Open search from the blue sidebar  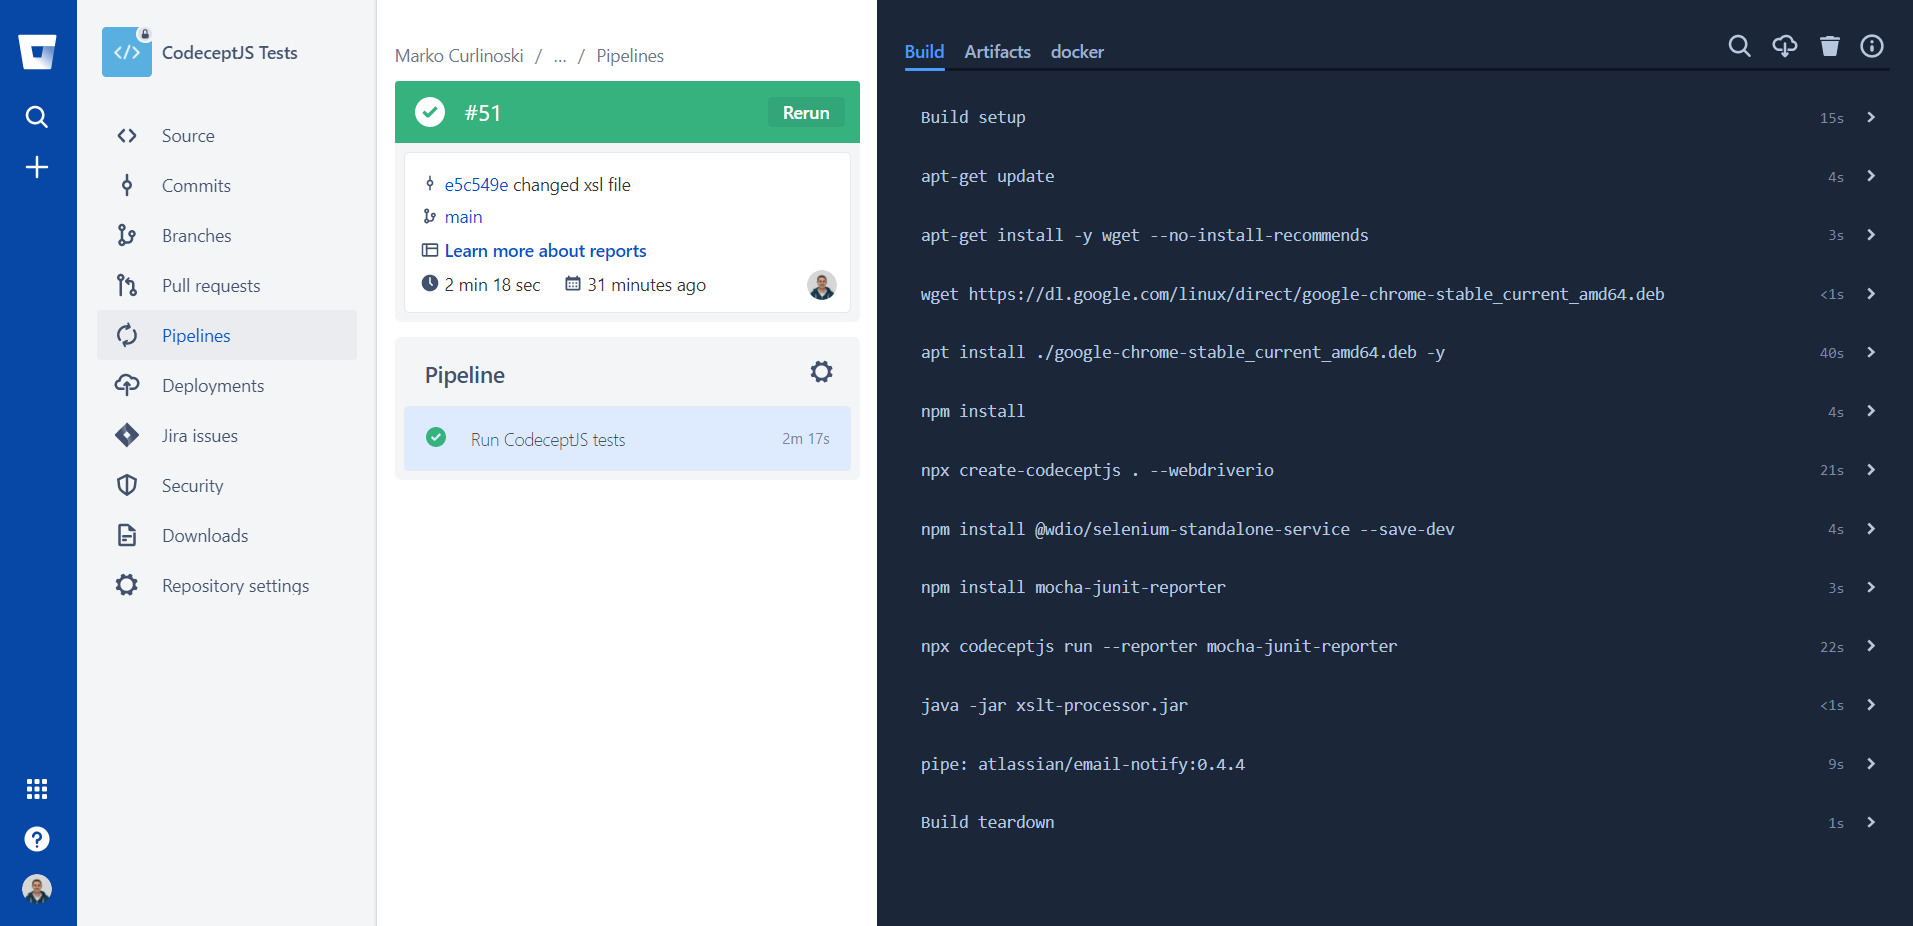coord(37,117)
